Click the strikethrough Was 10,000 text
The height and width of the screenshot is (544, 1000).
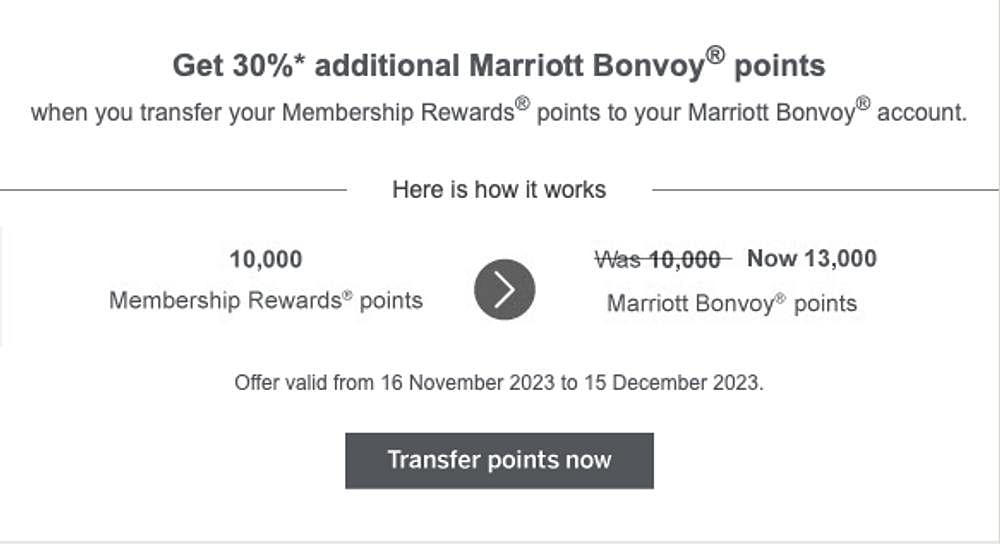click(663, 260)
